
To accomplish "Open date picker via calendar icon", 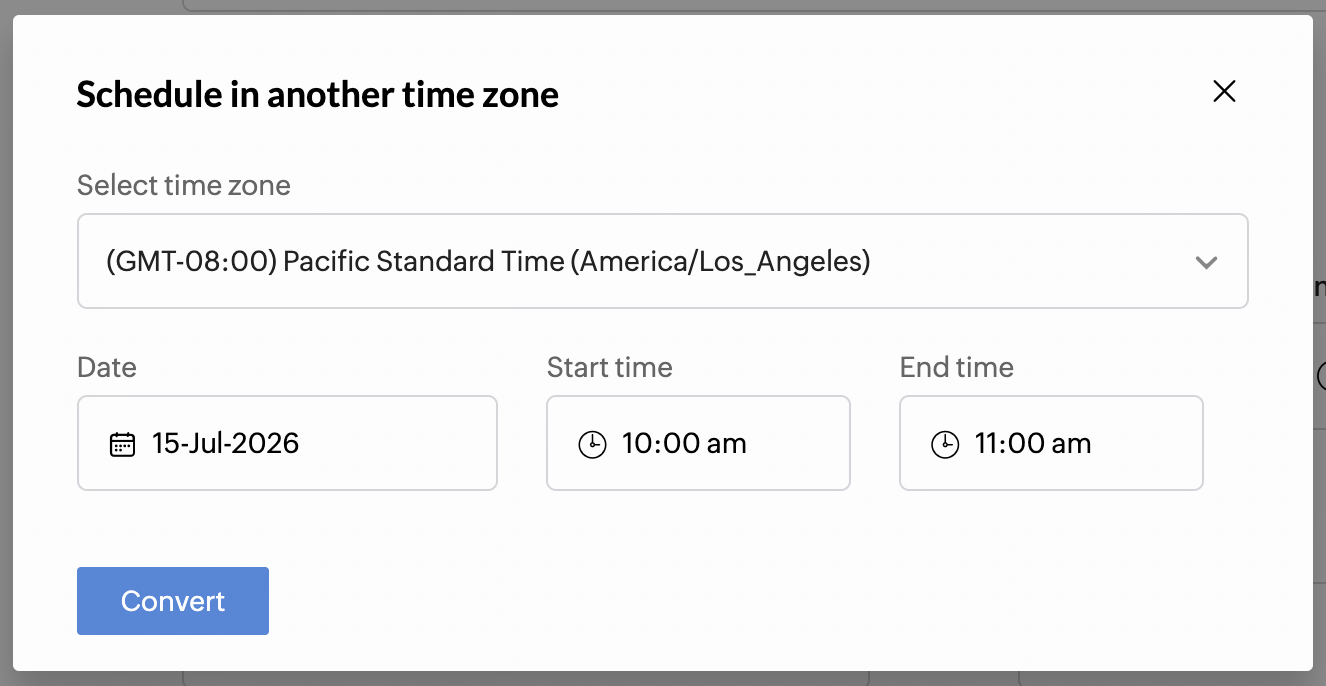I will click(x=122, y=444).
